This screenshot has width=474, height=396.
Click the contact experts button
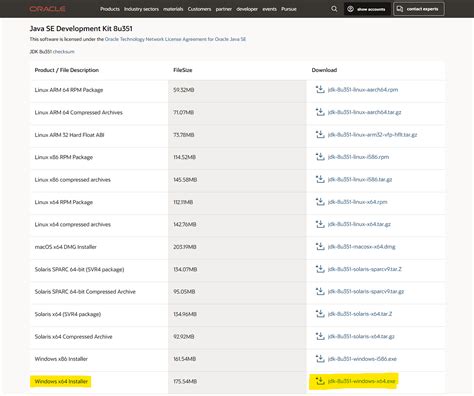click(x=419, y=9)
